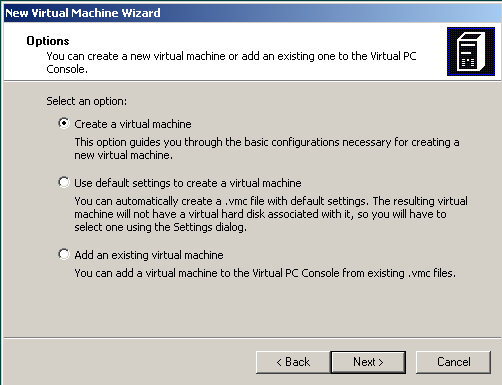Click the 'Settings dialog' sentence in default settings description
The image size is (502, 385).
coord(160,227)
